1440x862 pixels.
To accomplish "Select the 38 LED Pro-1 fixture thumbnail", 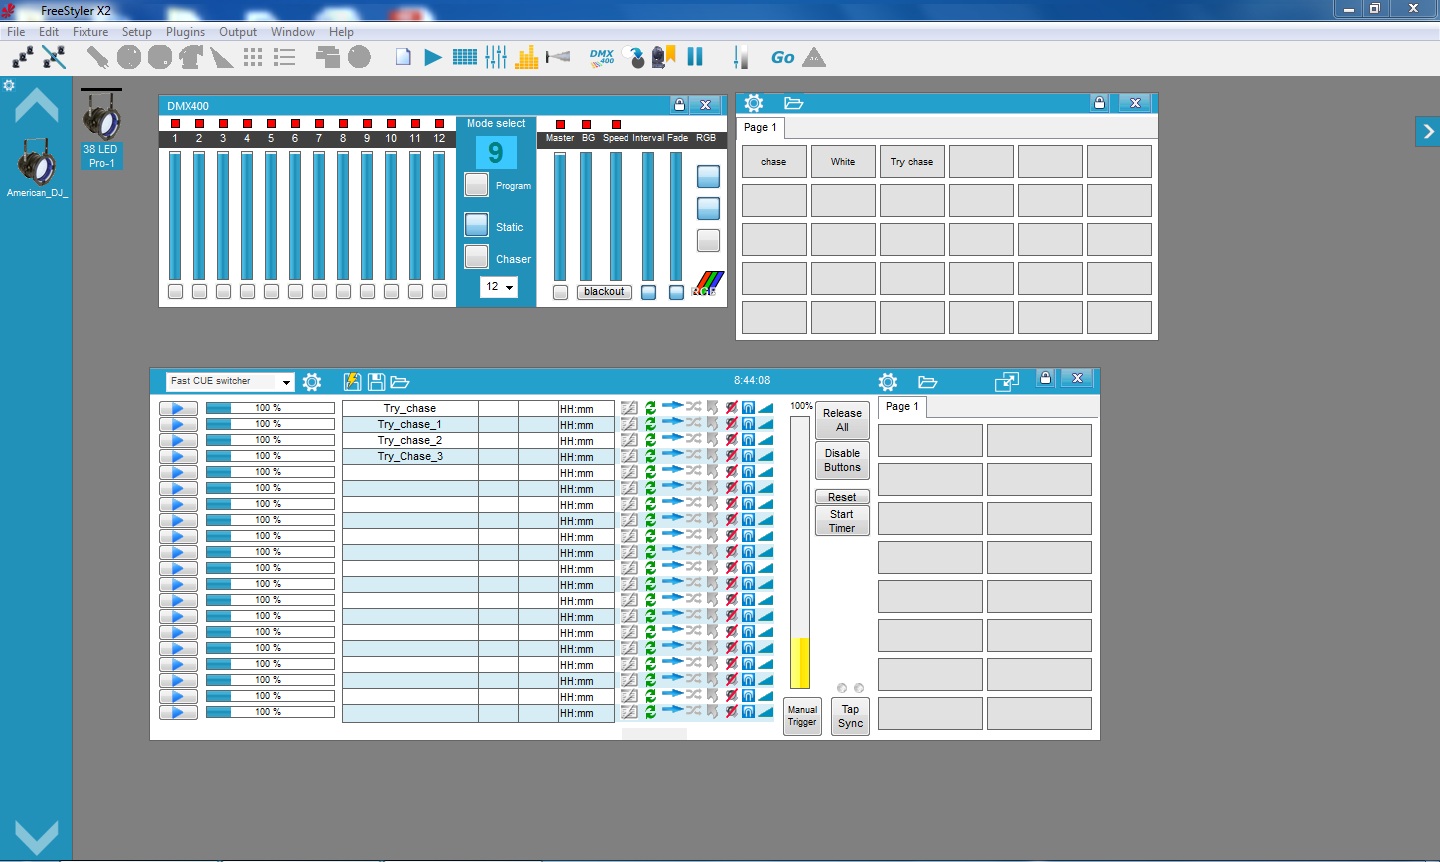I will pyautogui.click(x=101, y=122).
